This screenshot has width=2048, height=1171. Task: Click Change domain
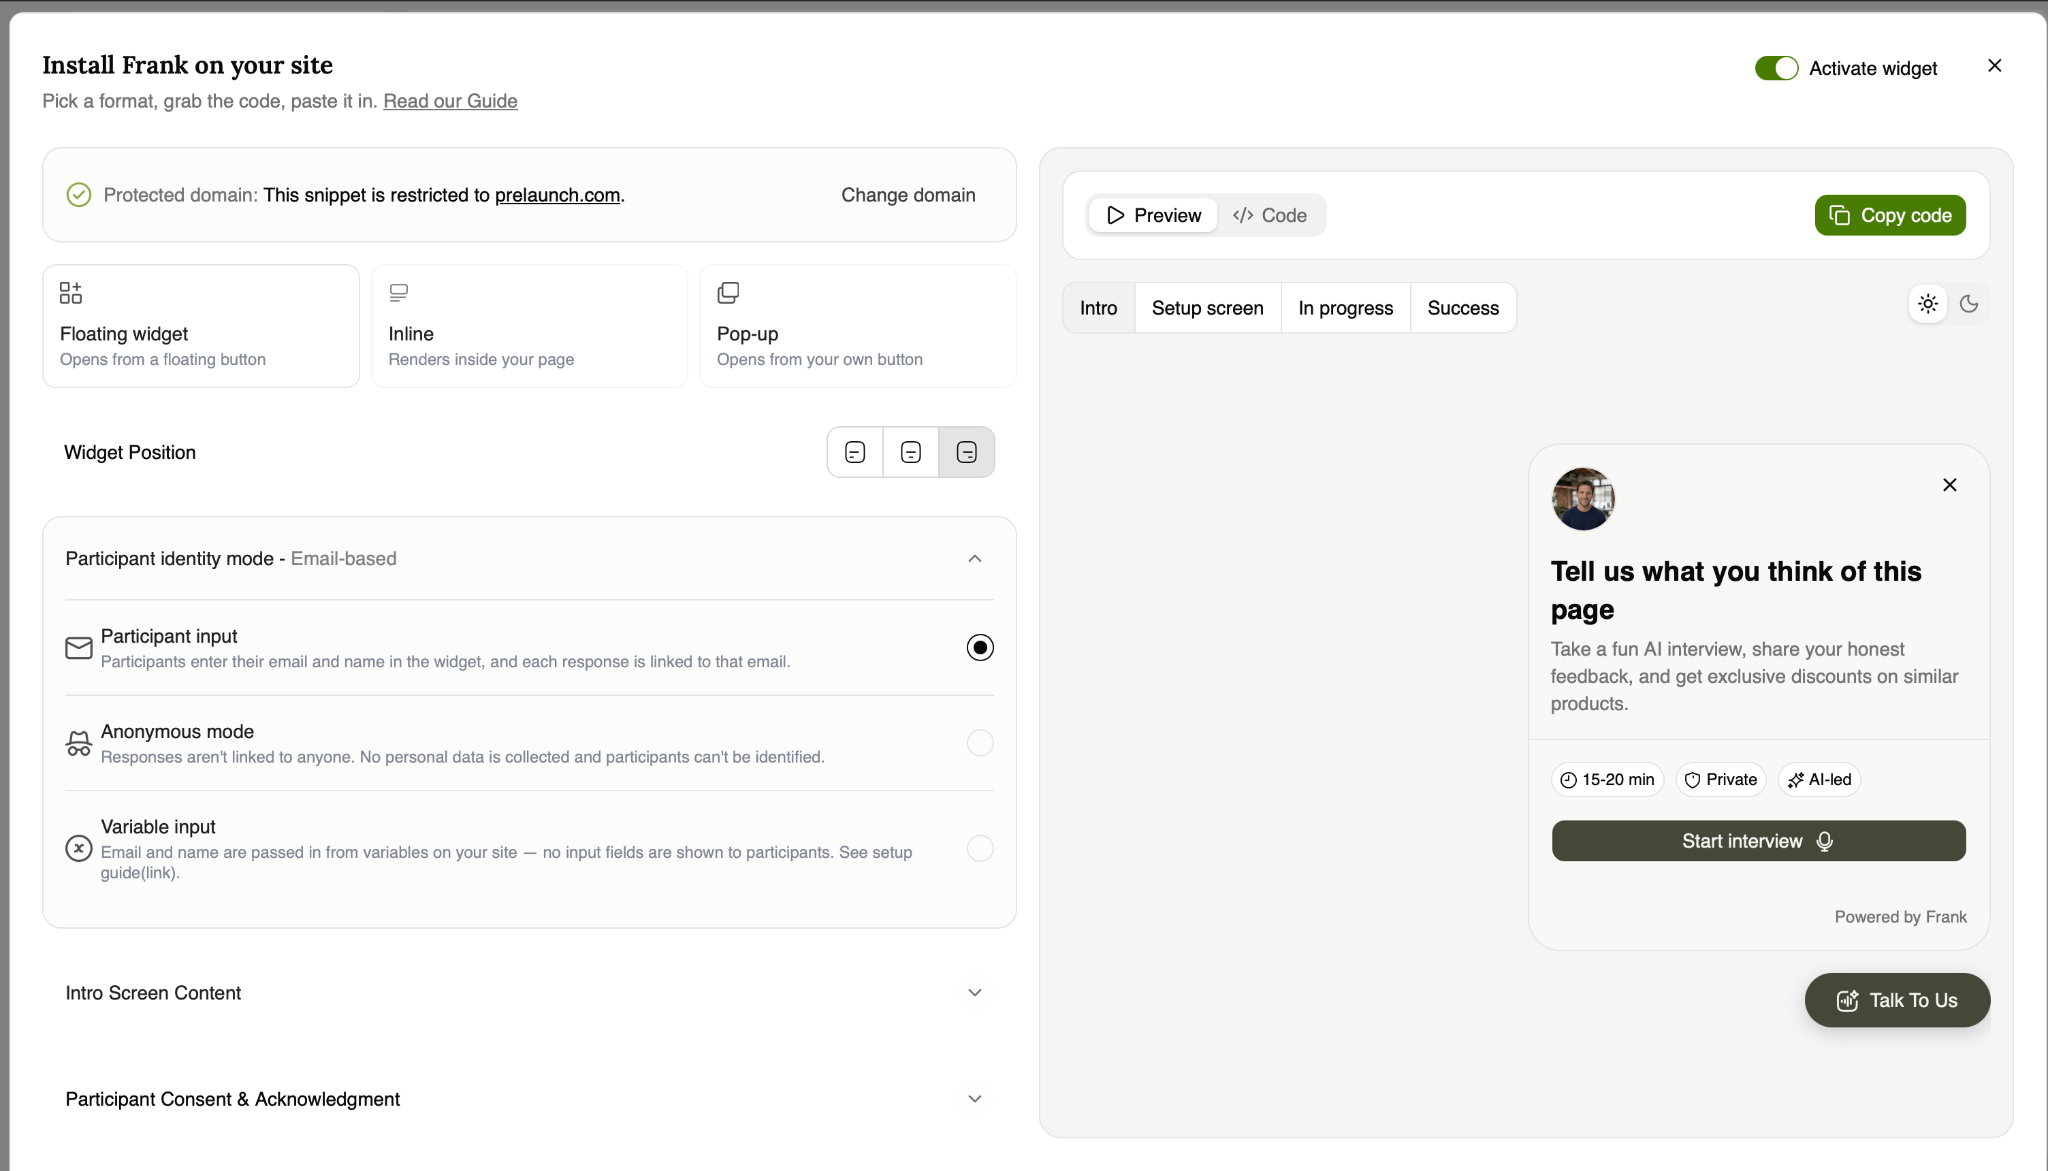pos(908,195)
